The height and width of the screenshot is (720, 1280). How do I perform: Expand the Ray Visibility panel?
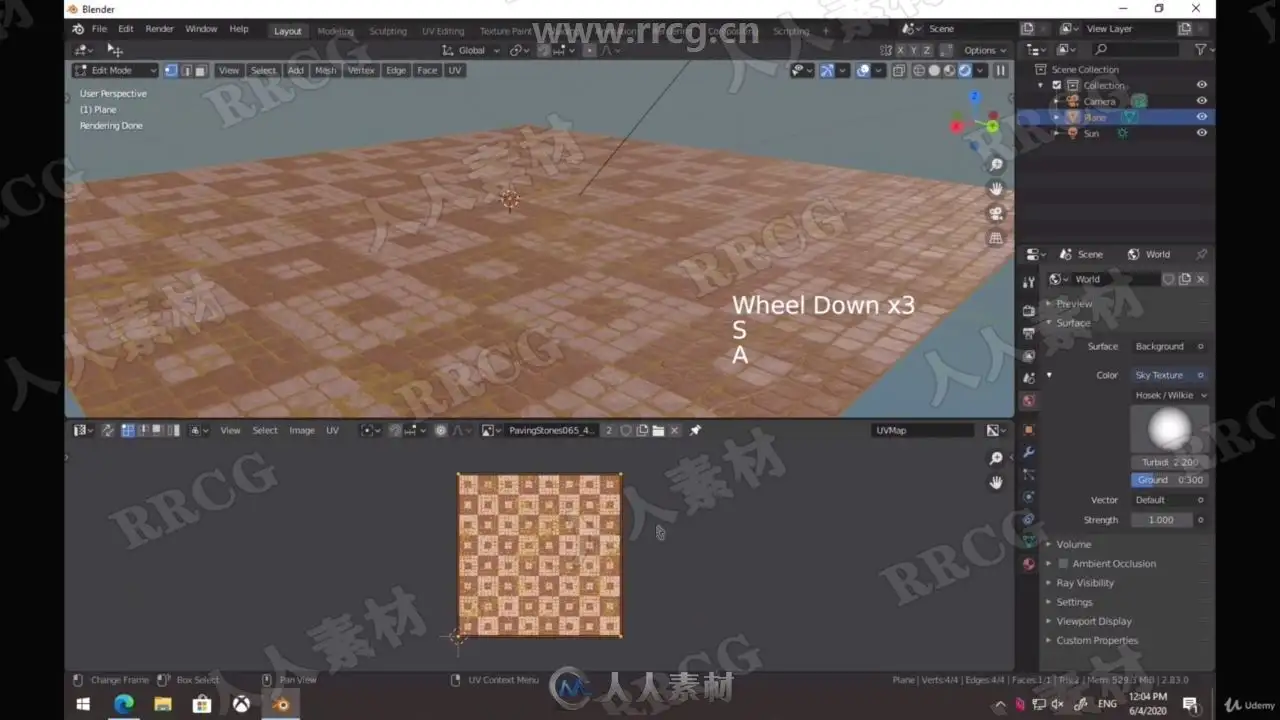tap(1084, 583)
